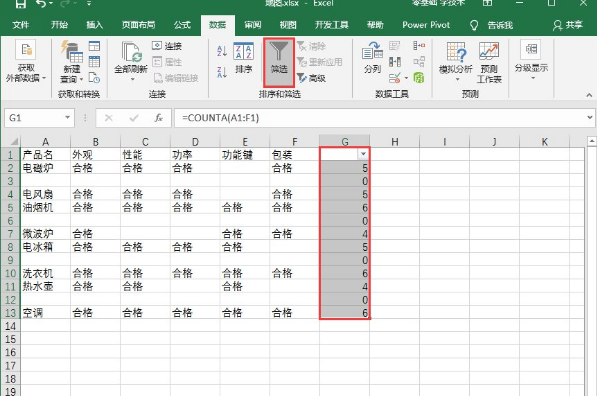597x396 pixels.
Task: Click the Remove Duplicates icon
Action: [394, 62]
